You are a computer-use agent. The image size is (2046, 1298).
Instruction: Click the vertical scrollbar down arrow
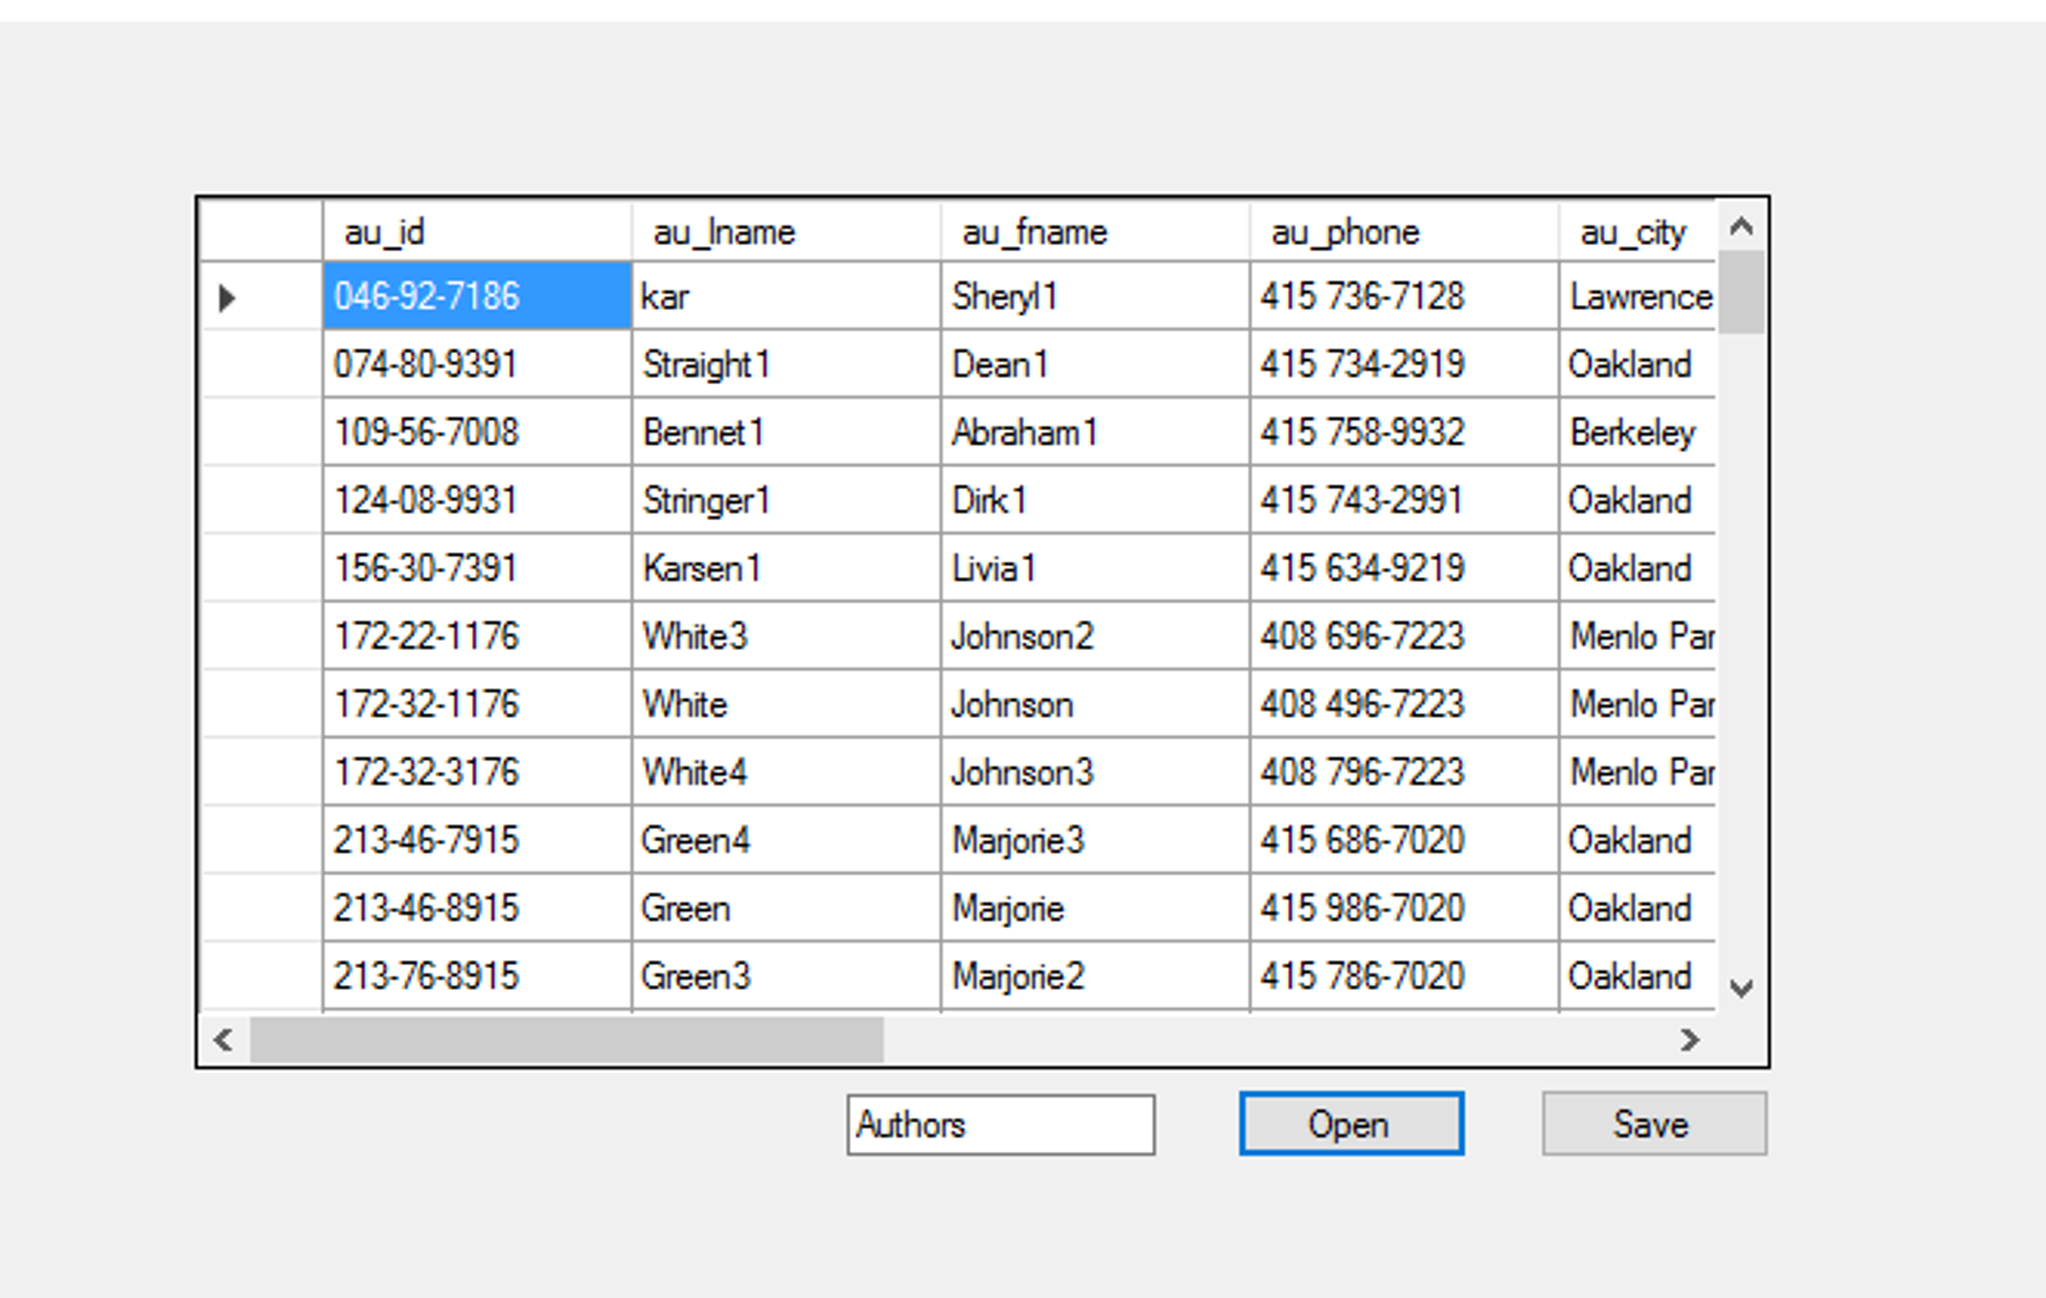[1741, 988]
